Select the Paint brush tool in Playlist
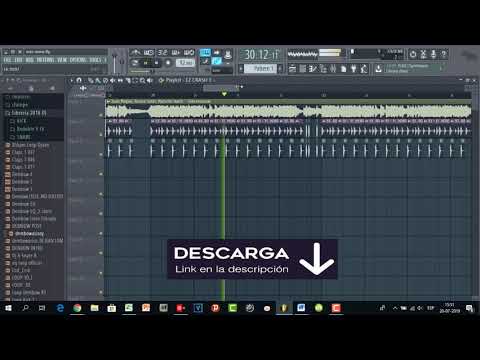The height and width of the screenshot is (360, 480). [x=98, y=80]
